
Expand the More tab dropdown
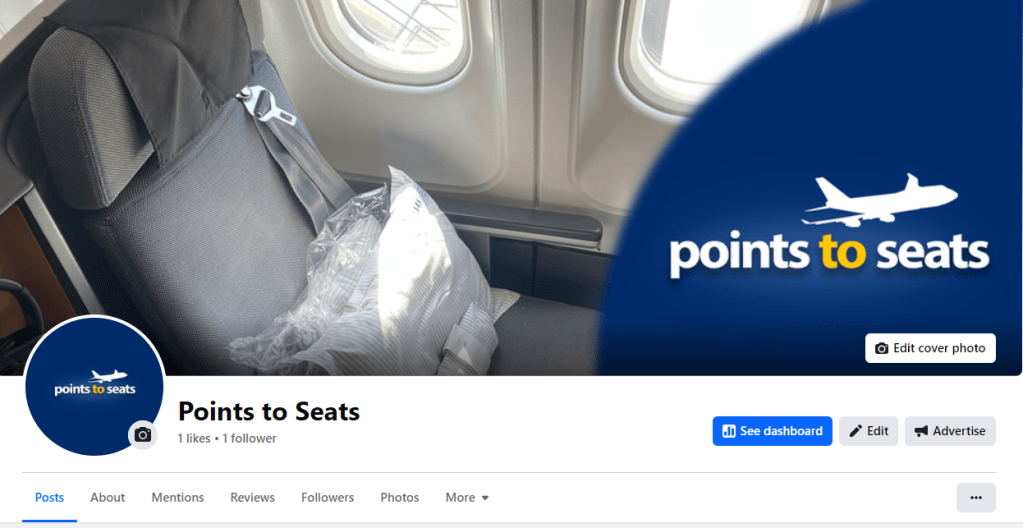coord(467,497)
